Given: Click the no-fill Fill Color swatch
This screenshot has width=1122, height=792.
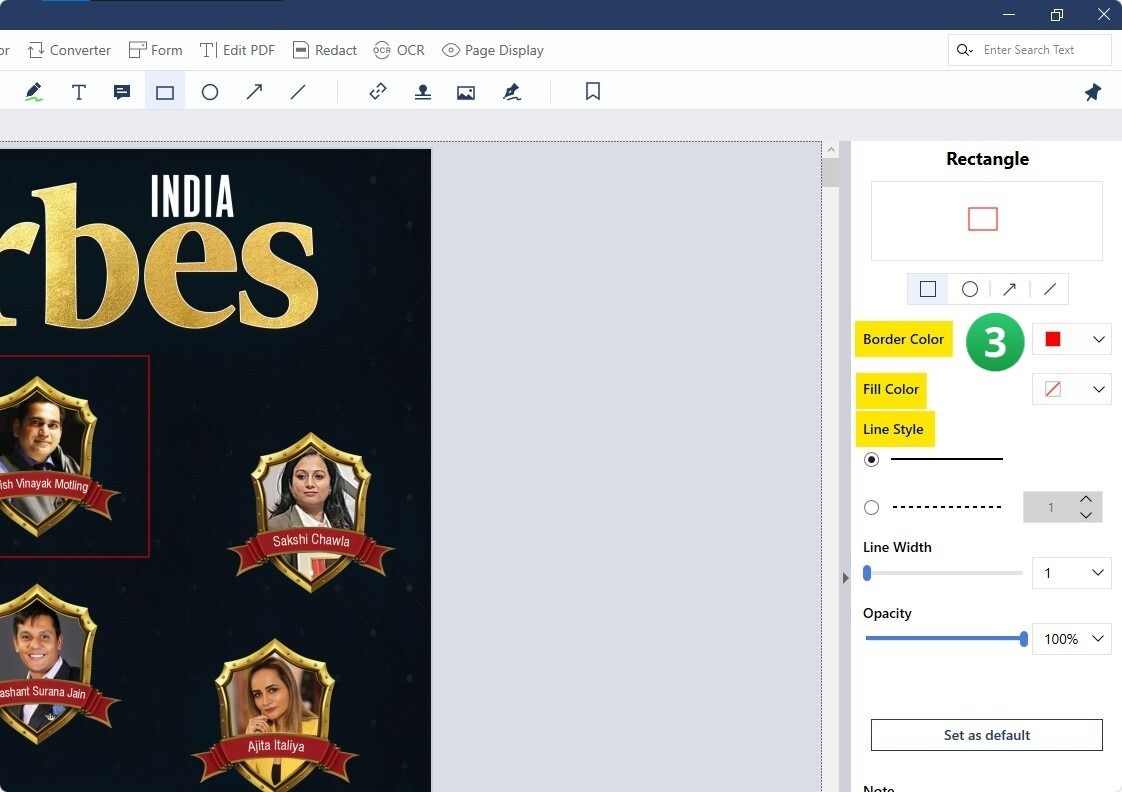Looking at the screenshot, I should coord(1053,389).
